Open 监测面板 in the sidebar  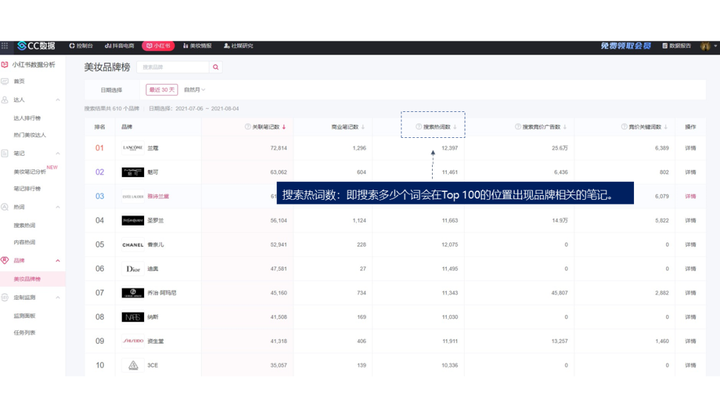coord(24,316)
